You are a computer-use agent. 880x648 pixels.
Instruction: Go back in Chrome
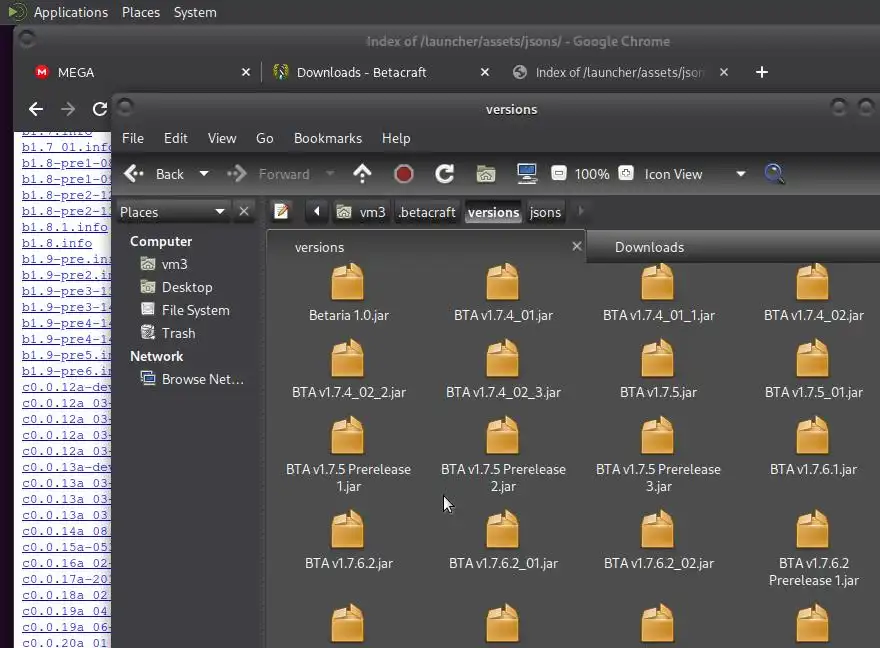tap(36, 109)
